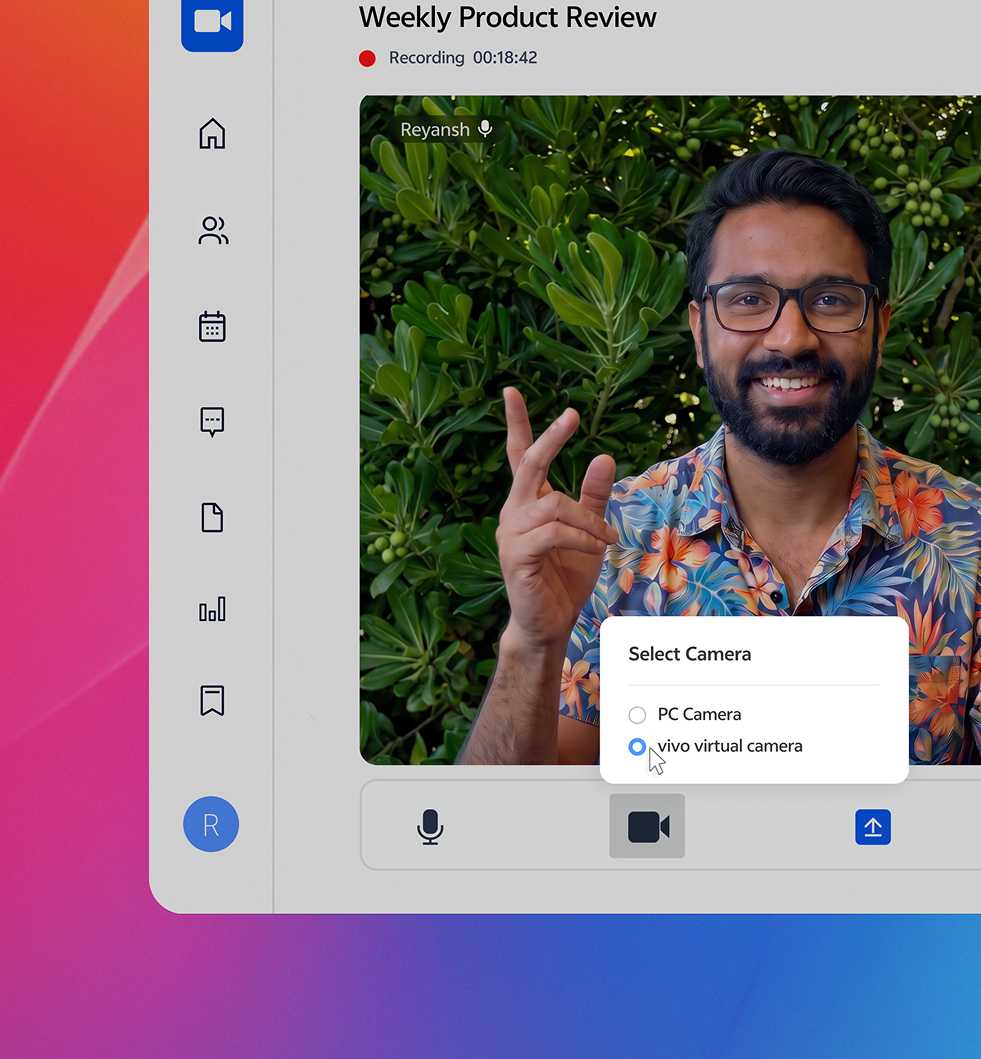
Task: Toggle the microphone in call controls
Action: click(430, 827)
